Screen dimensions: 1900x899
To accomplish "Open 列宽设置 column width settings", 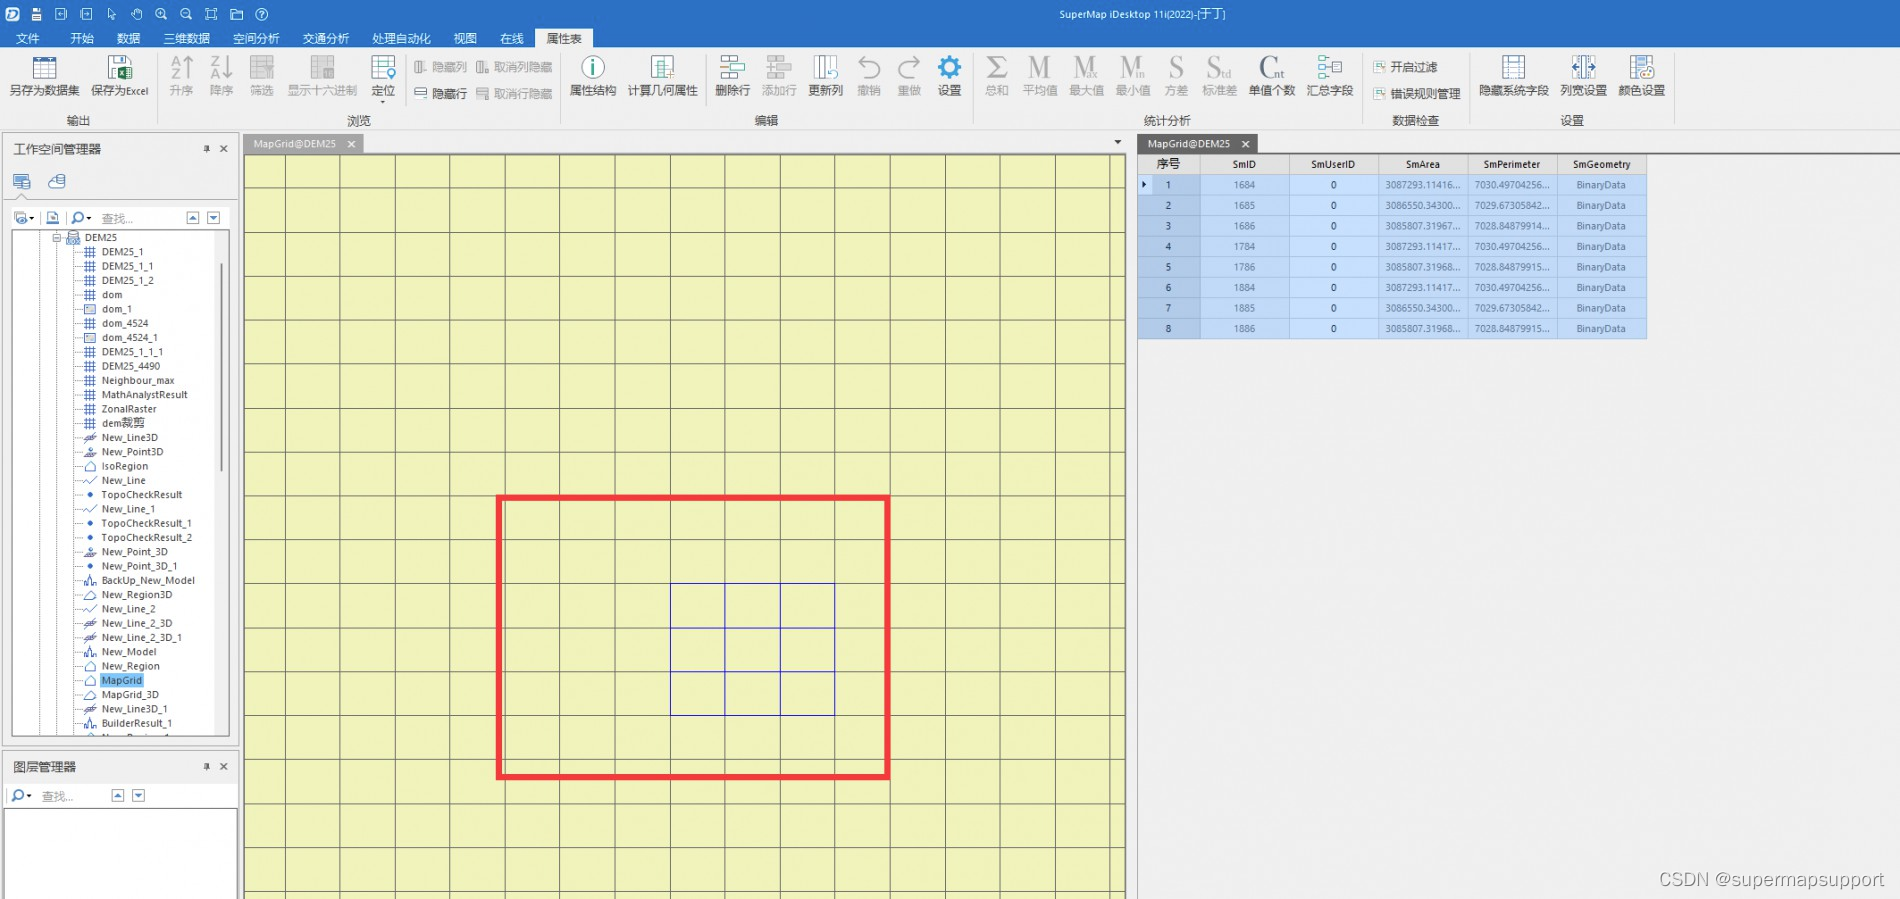I will (x=1583, y=76).
